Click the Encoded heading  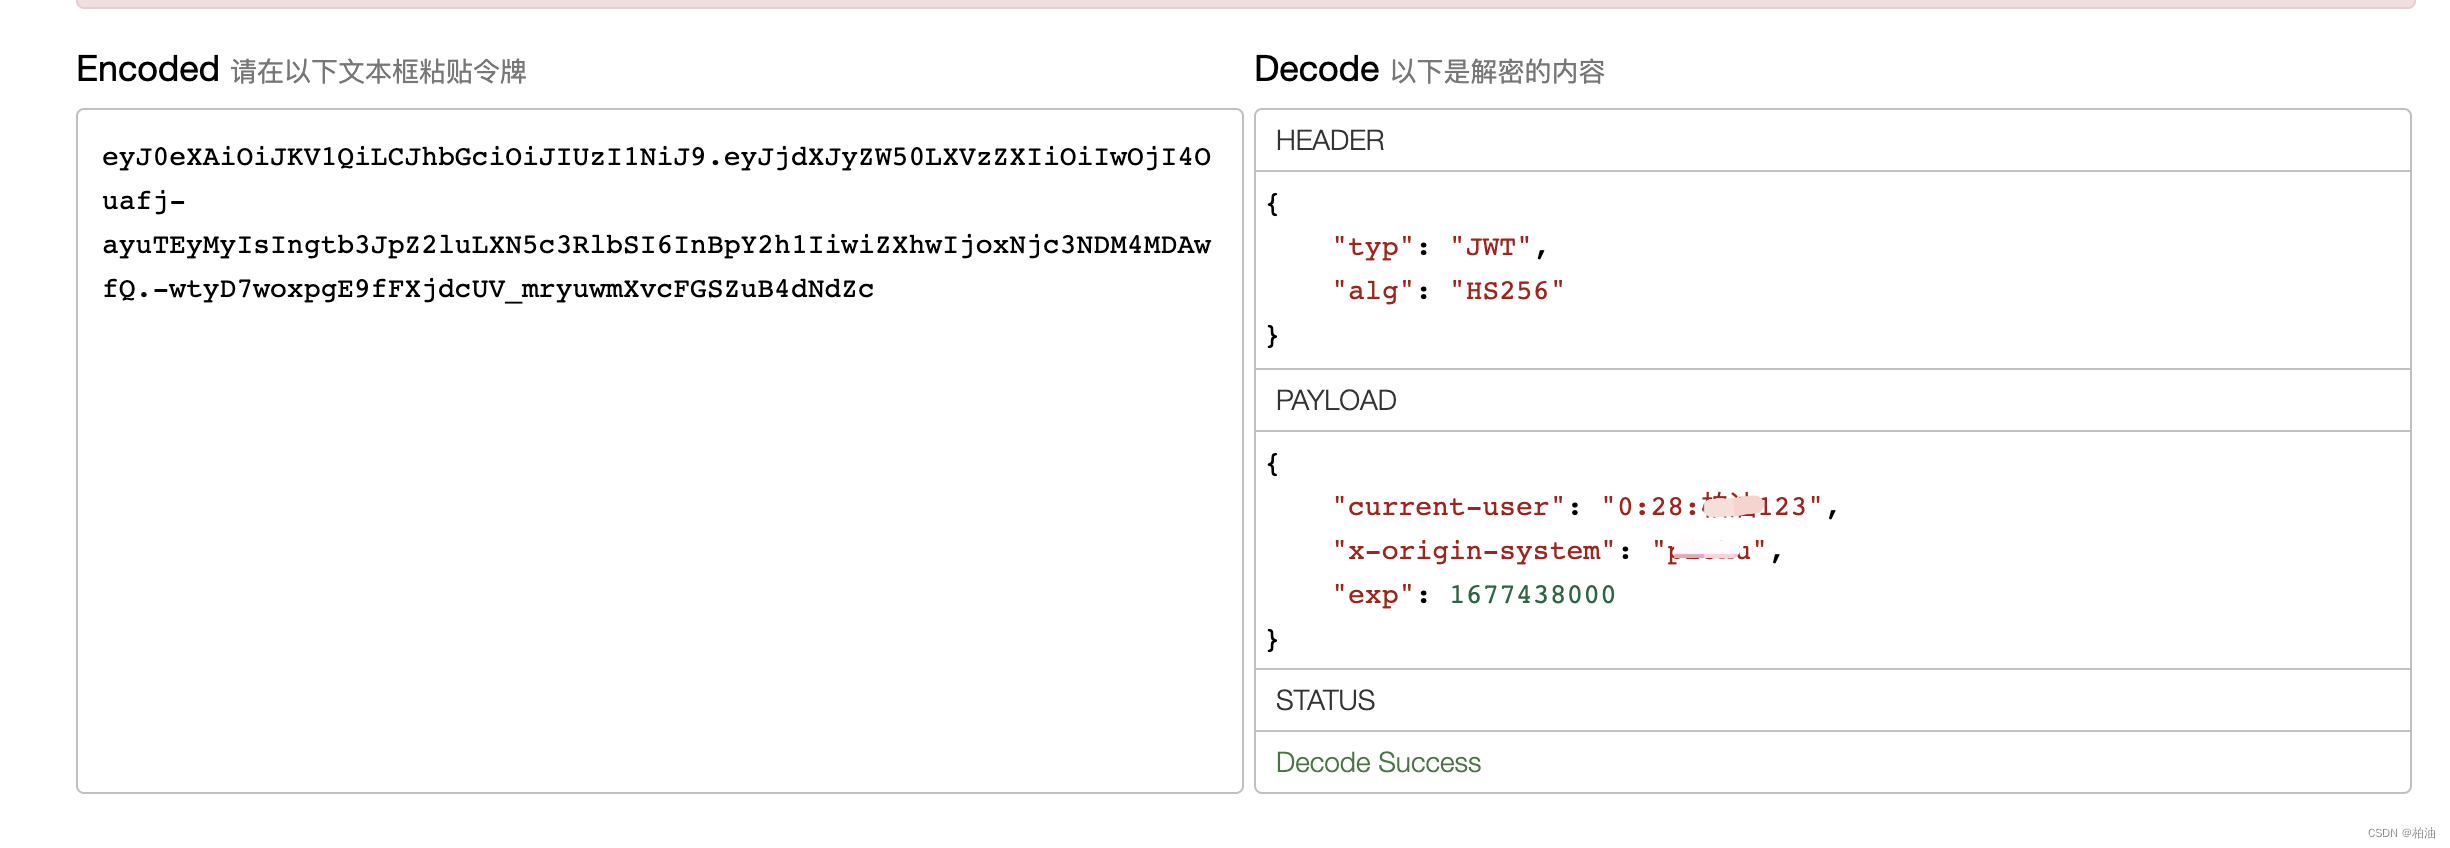[148, 69]
